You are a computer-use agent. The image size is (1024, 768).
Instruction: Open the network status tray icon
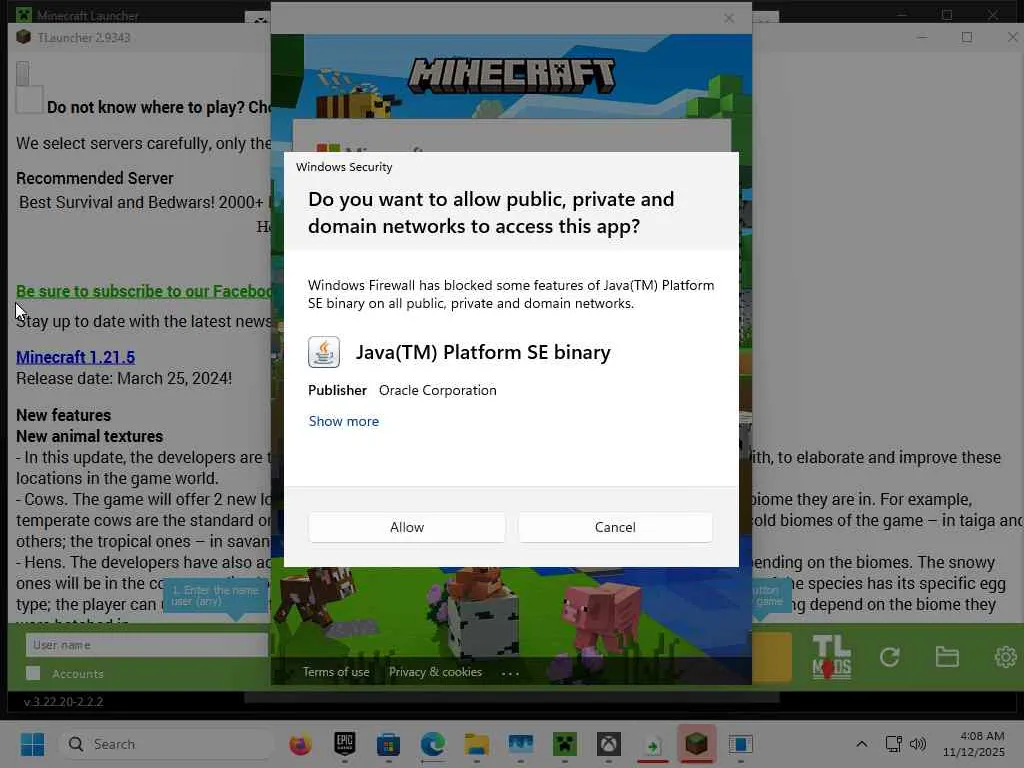(893, 744)
